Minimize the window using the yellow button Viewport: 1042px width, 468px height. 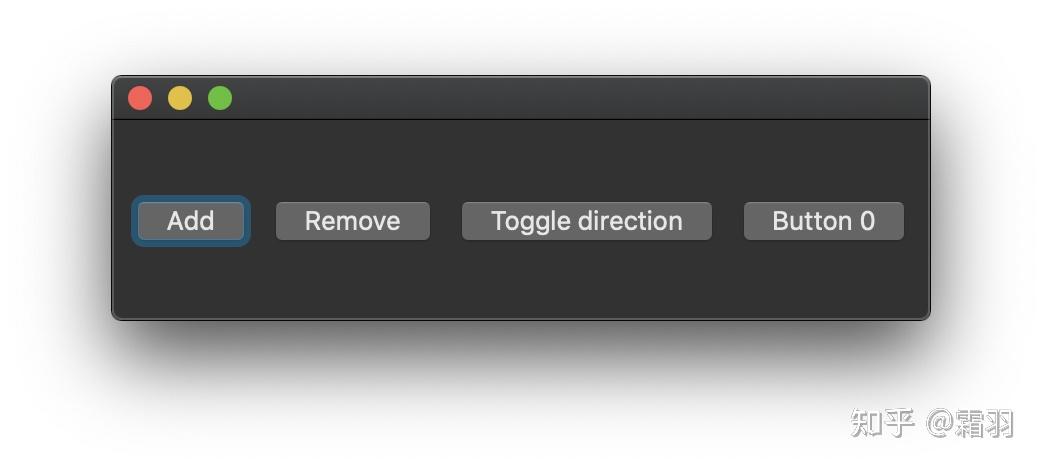(180, 98)
